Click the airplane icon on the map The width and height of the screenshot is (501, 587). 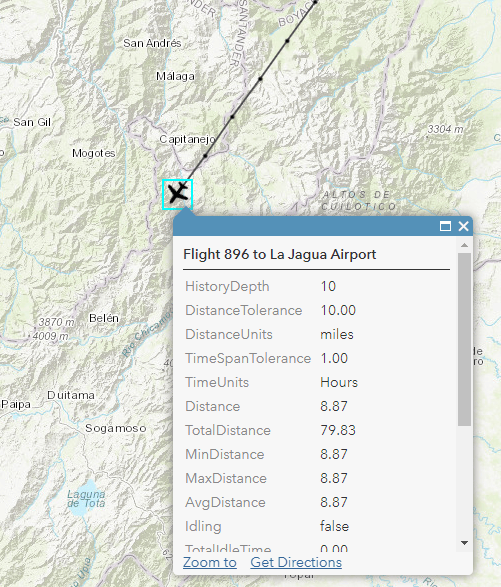(x=177, y=194)
